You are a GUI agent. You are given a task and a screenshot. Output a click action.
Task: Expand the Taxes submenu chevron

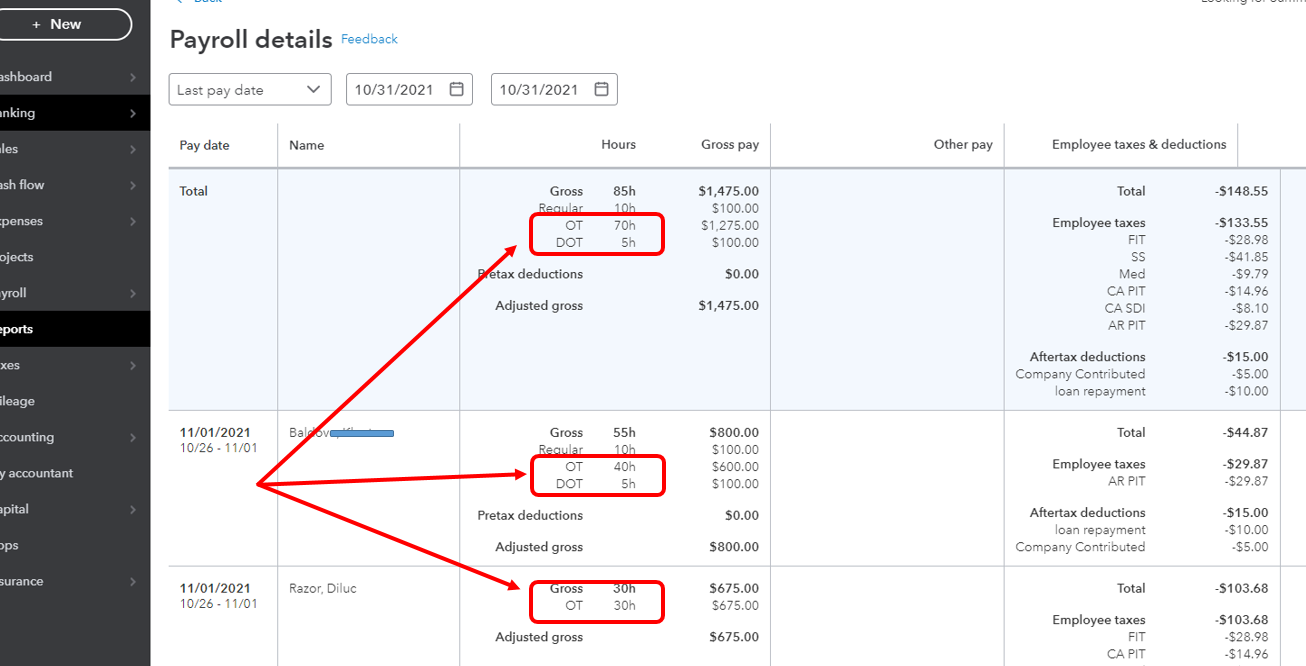point(133,365)
